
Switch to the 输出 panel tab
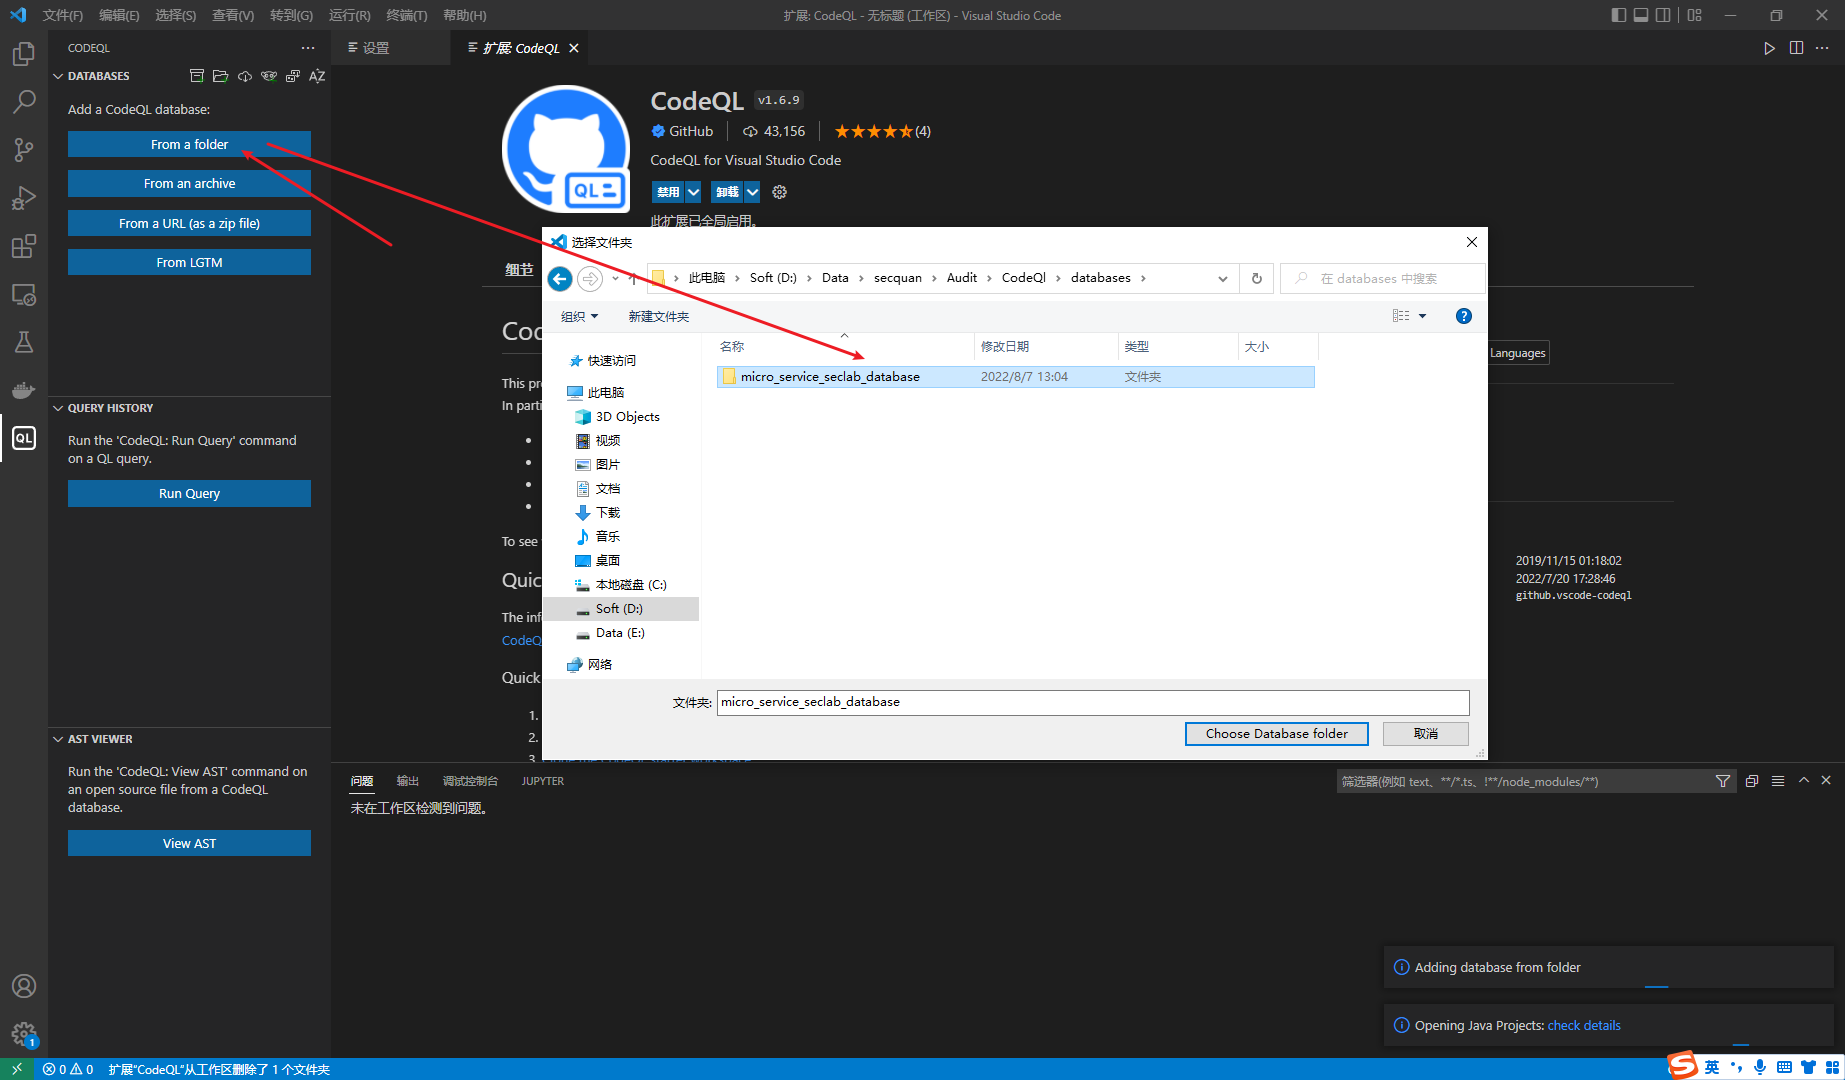(x=407, y=781)
